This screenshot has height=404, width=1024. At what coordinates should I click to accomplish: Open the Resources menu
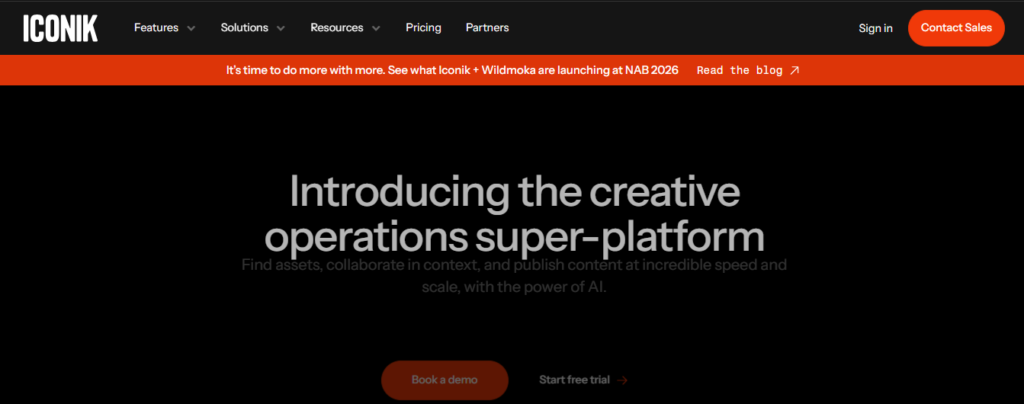337,28
